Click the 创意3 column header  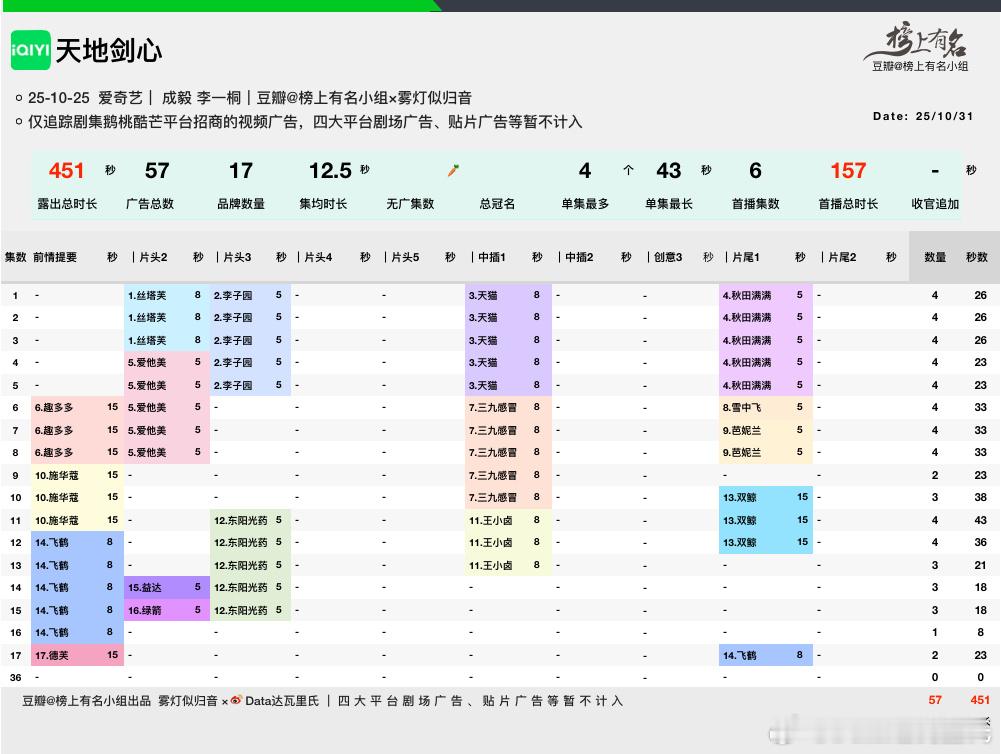668,257
